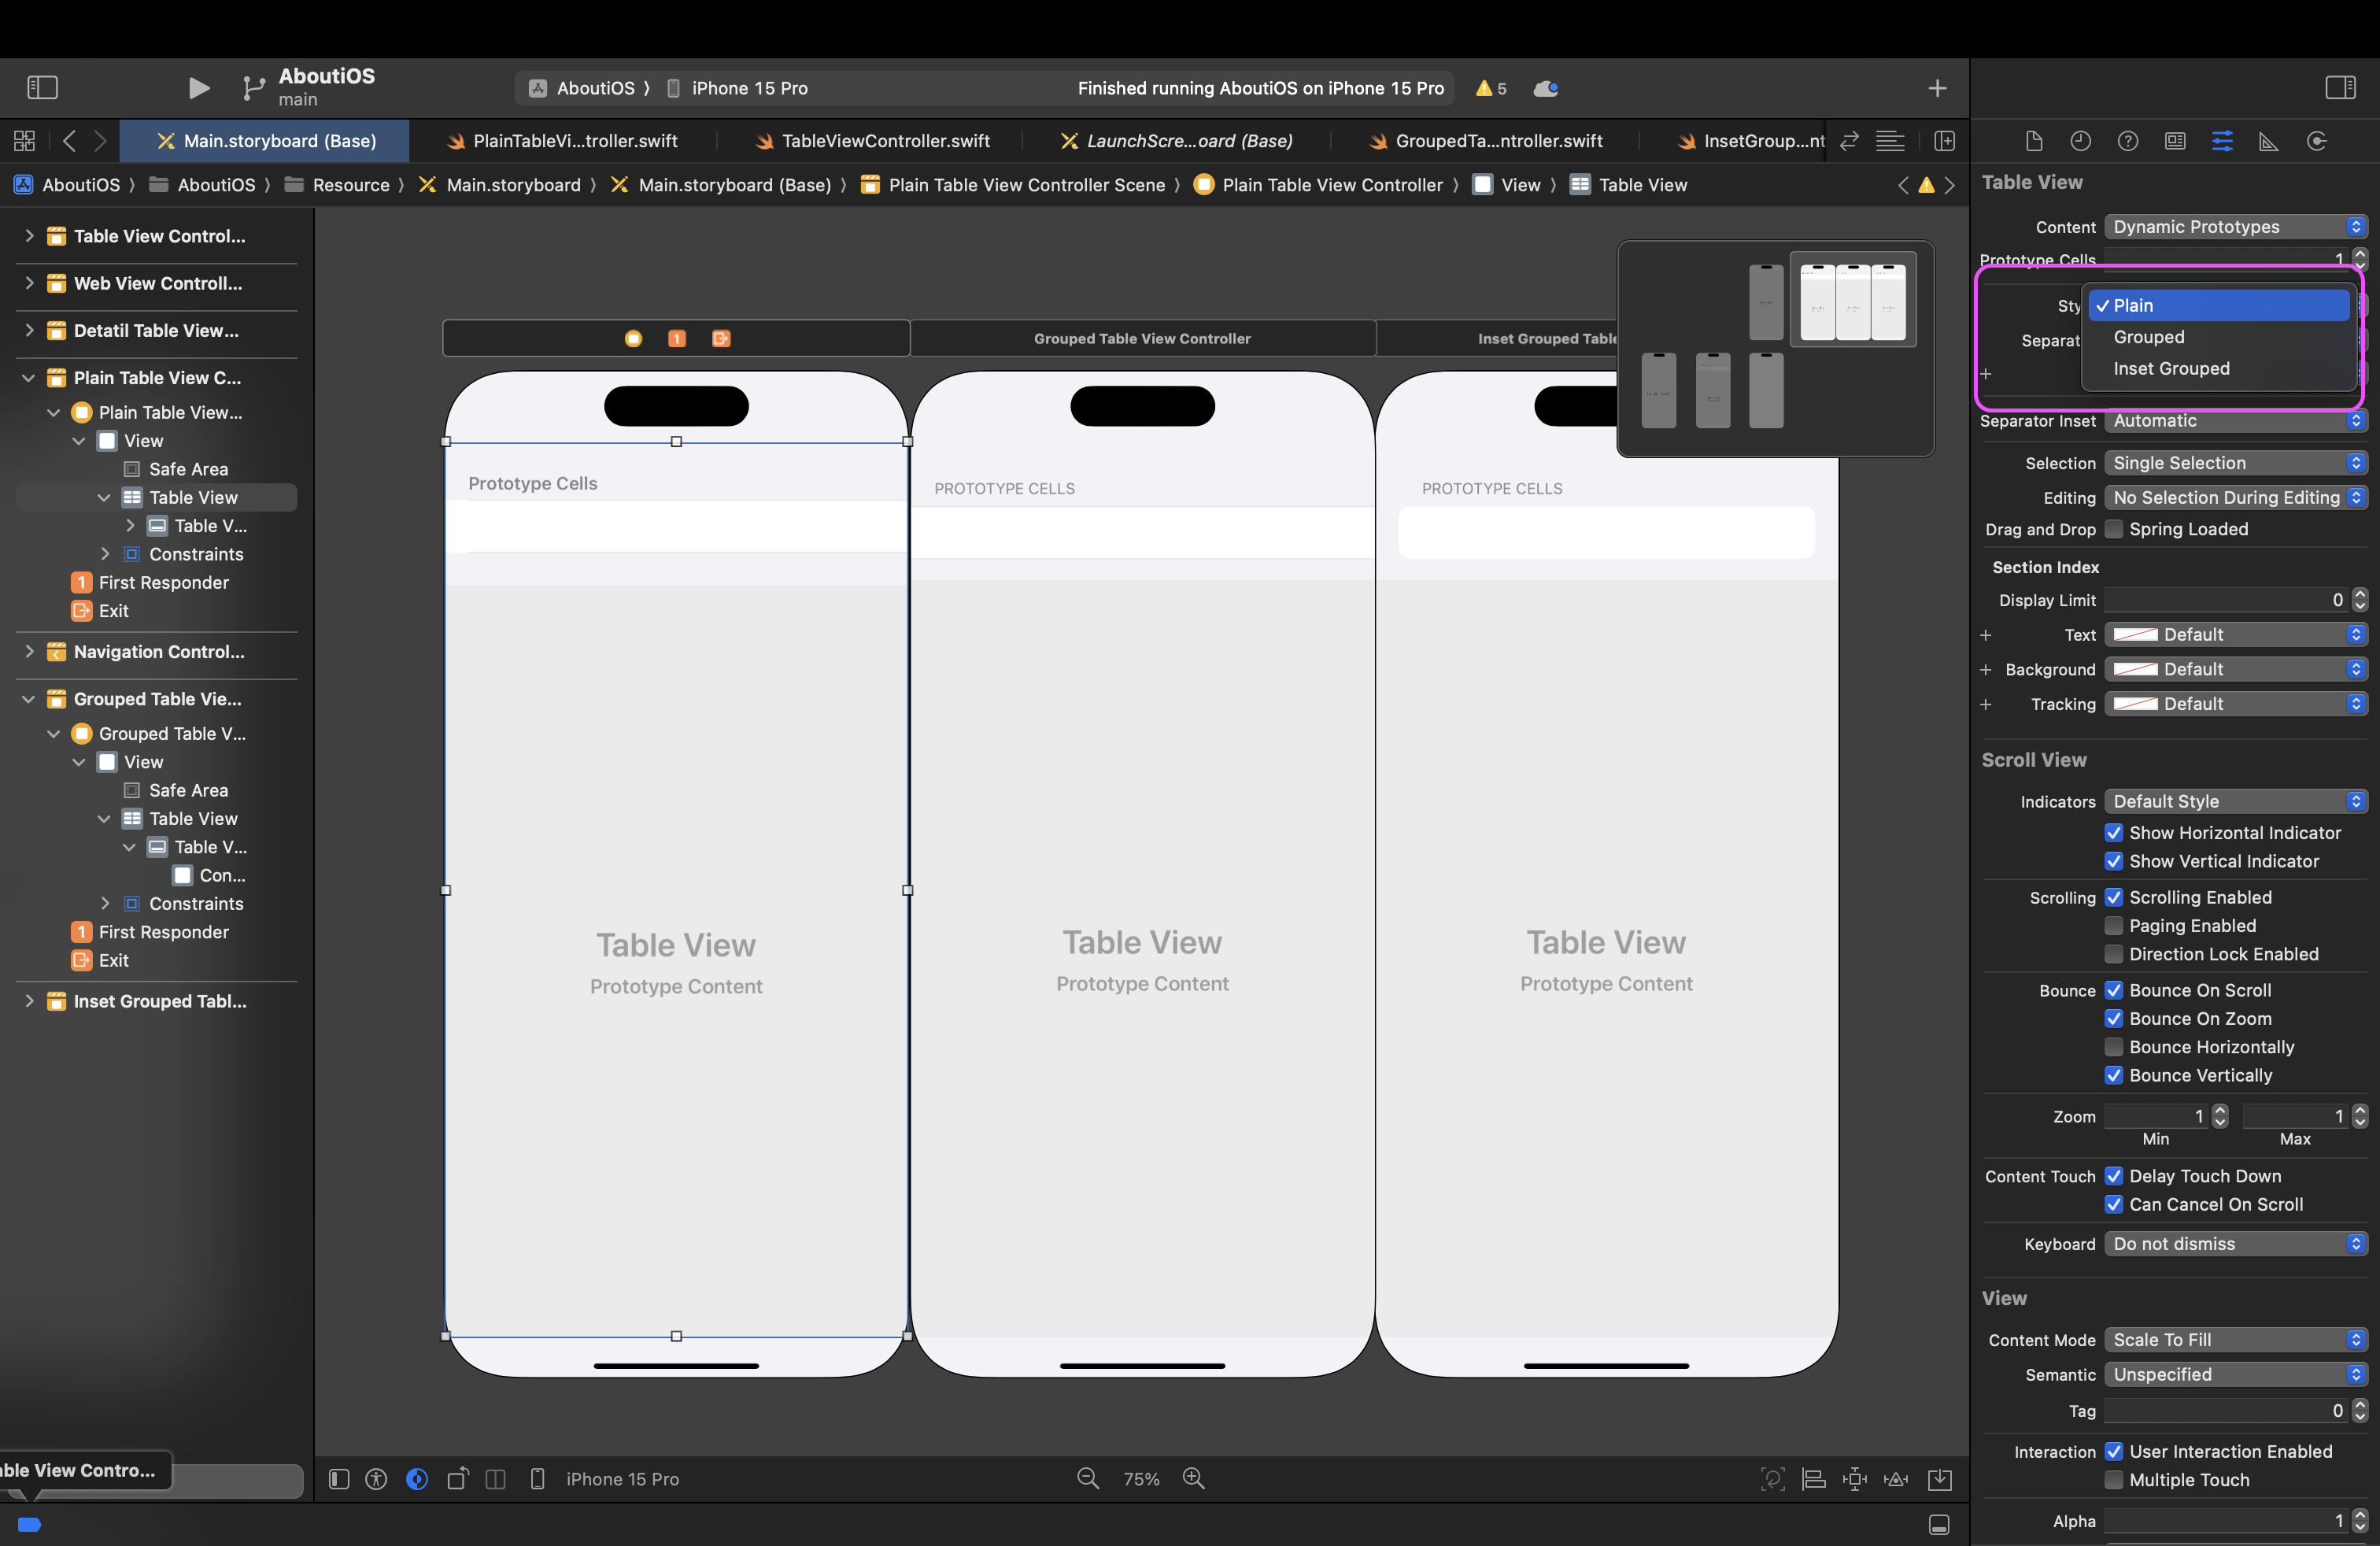The height and width of the screenshot is (1546, 2380).
Task: Open the Size inspector ruler icon
Action: (2269, 141)
